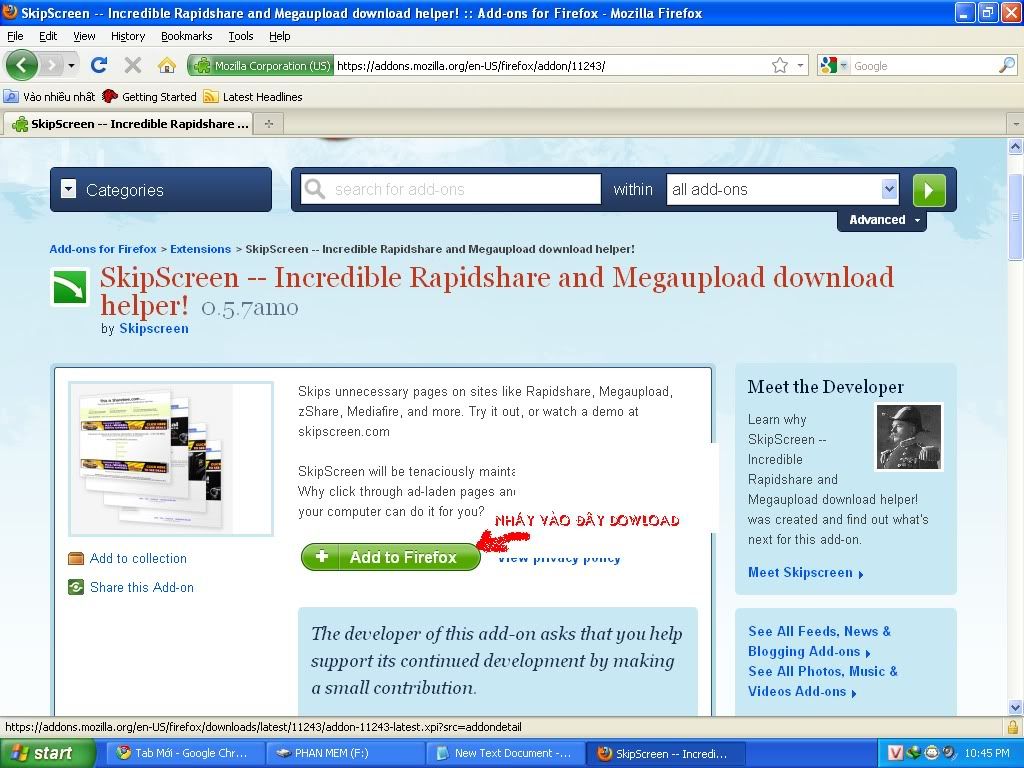
Task: Go to the Home page icon
Action: tap(167, 65)
